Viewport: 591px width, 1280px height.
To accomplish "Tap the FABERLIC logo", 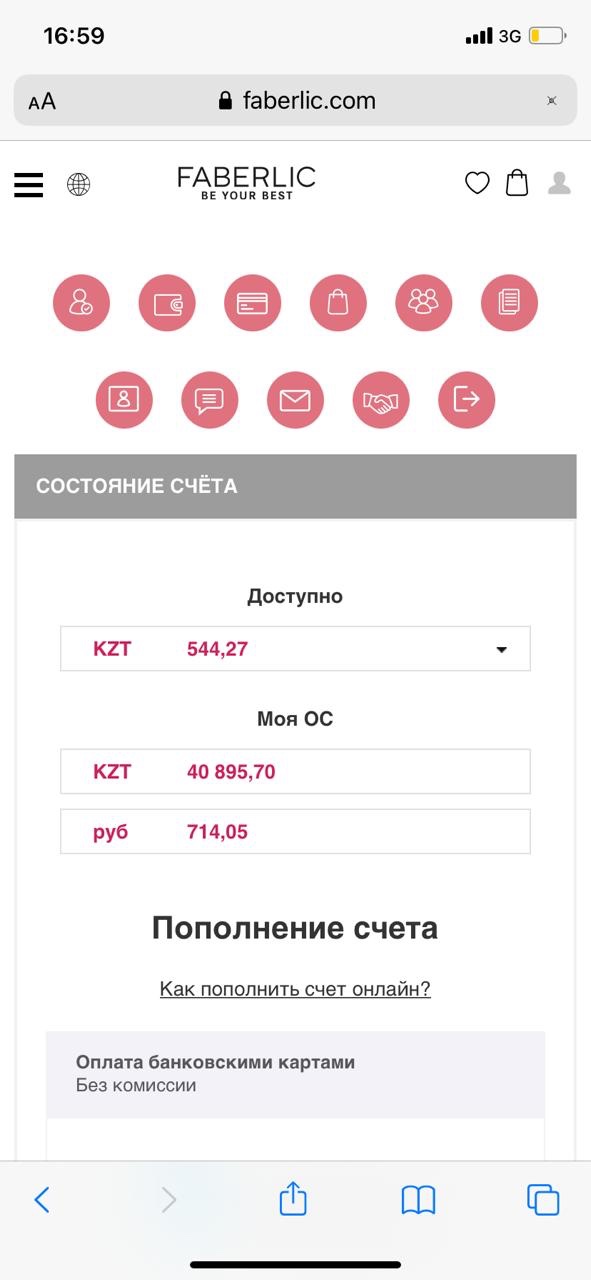I will (x=246, y=183).
